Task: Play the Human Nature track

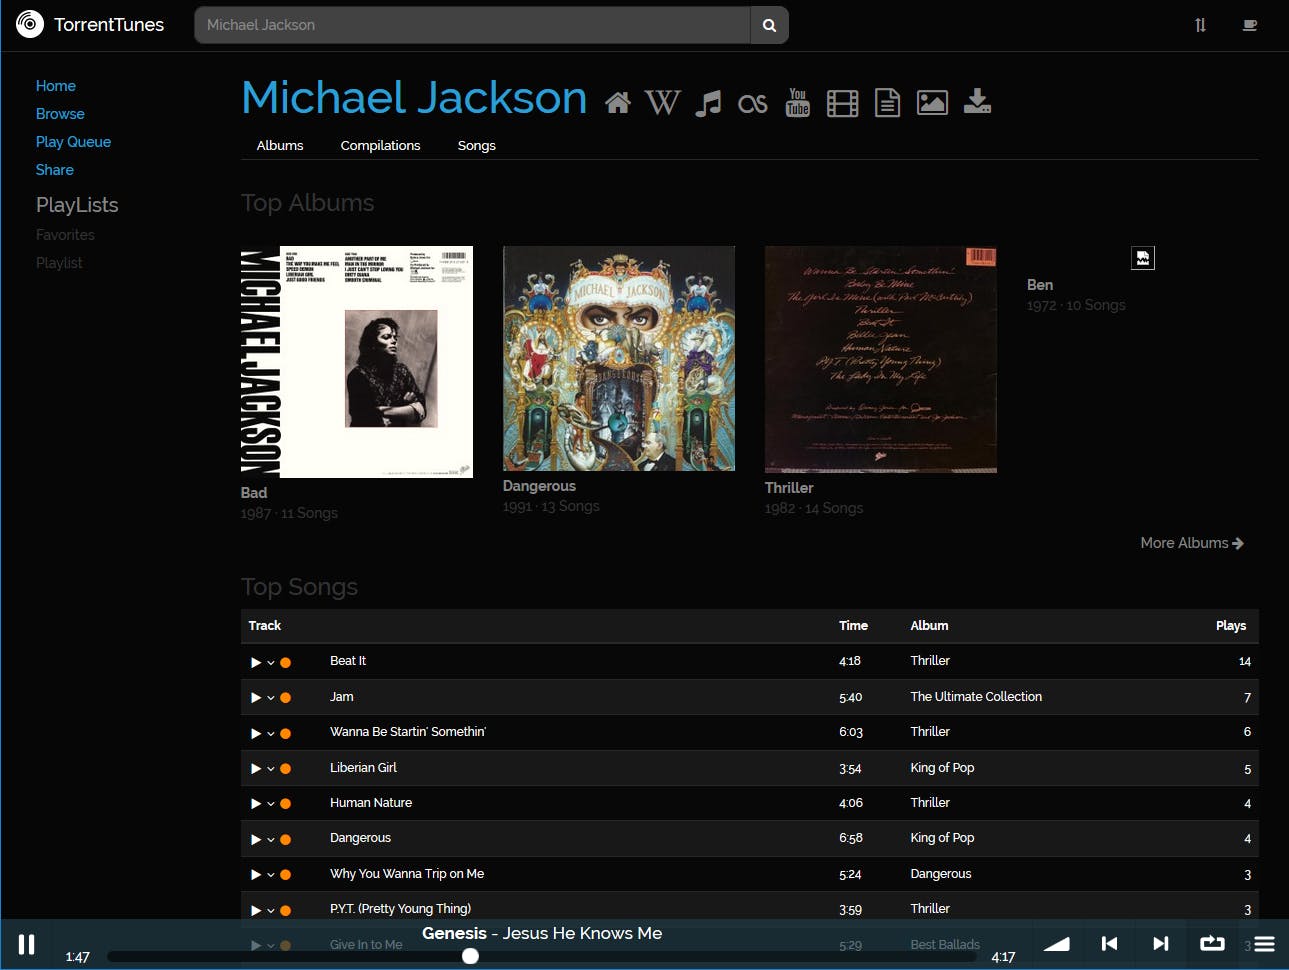Action: pos(256,804)
